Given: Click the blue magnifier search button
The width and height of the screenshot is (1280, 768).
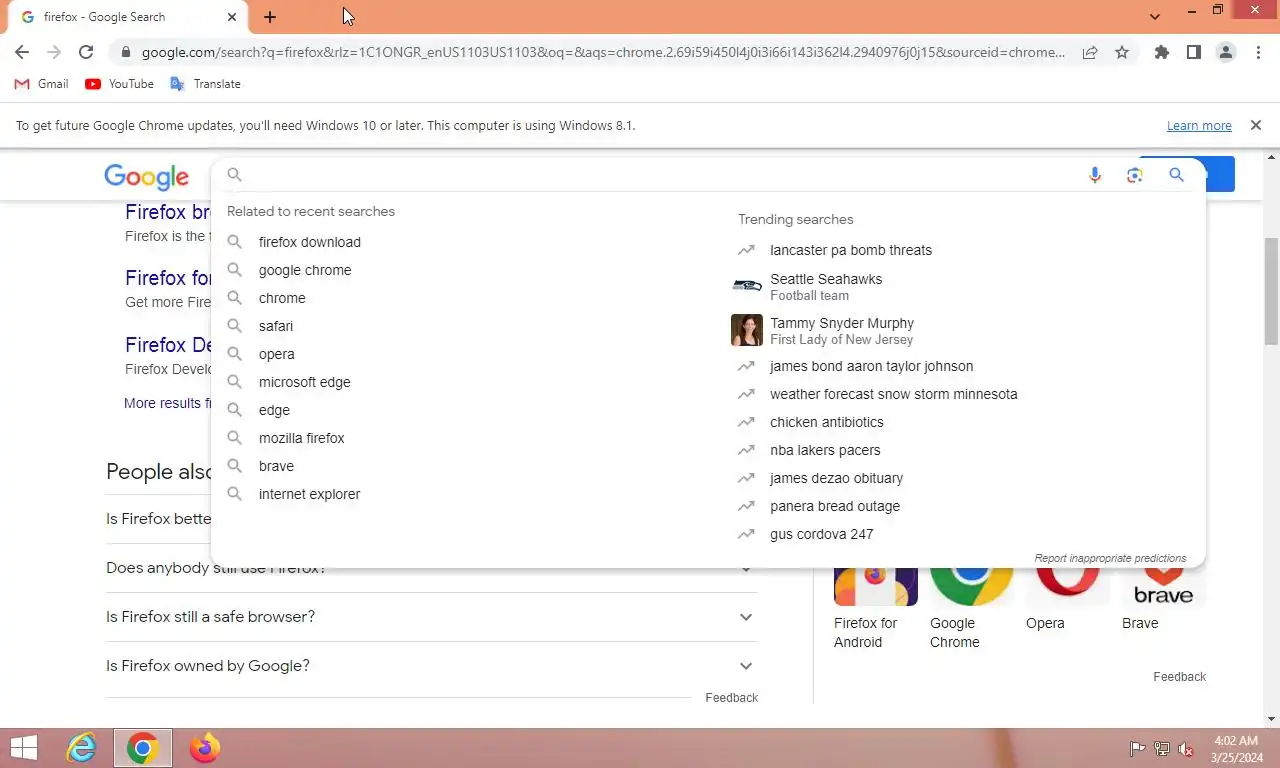Looking at the screenshot, I should 1176,175.
